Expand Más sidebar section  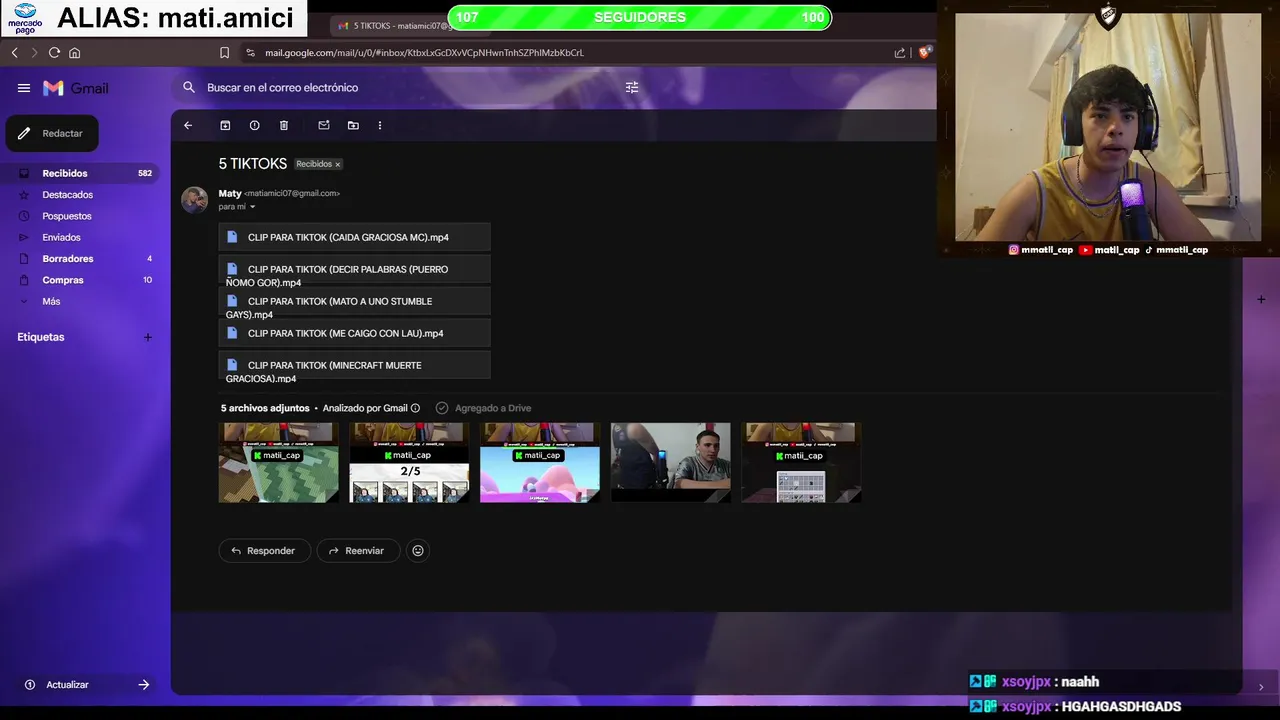pos(51,301)
